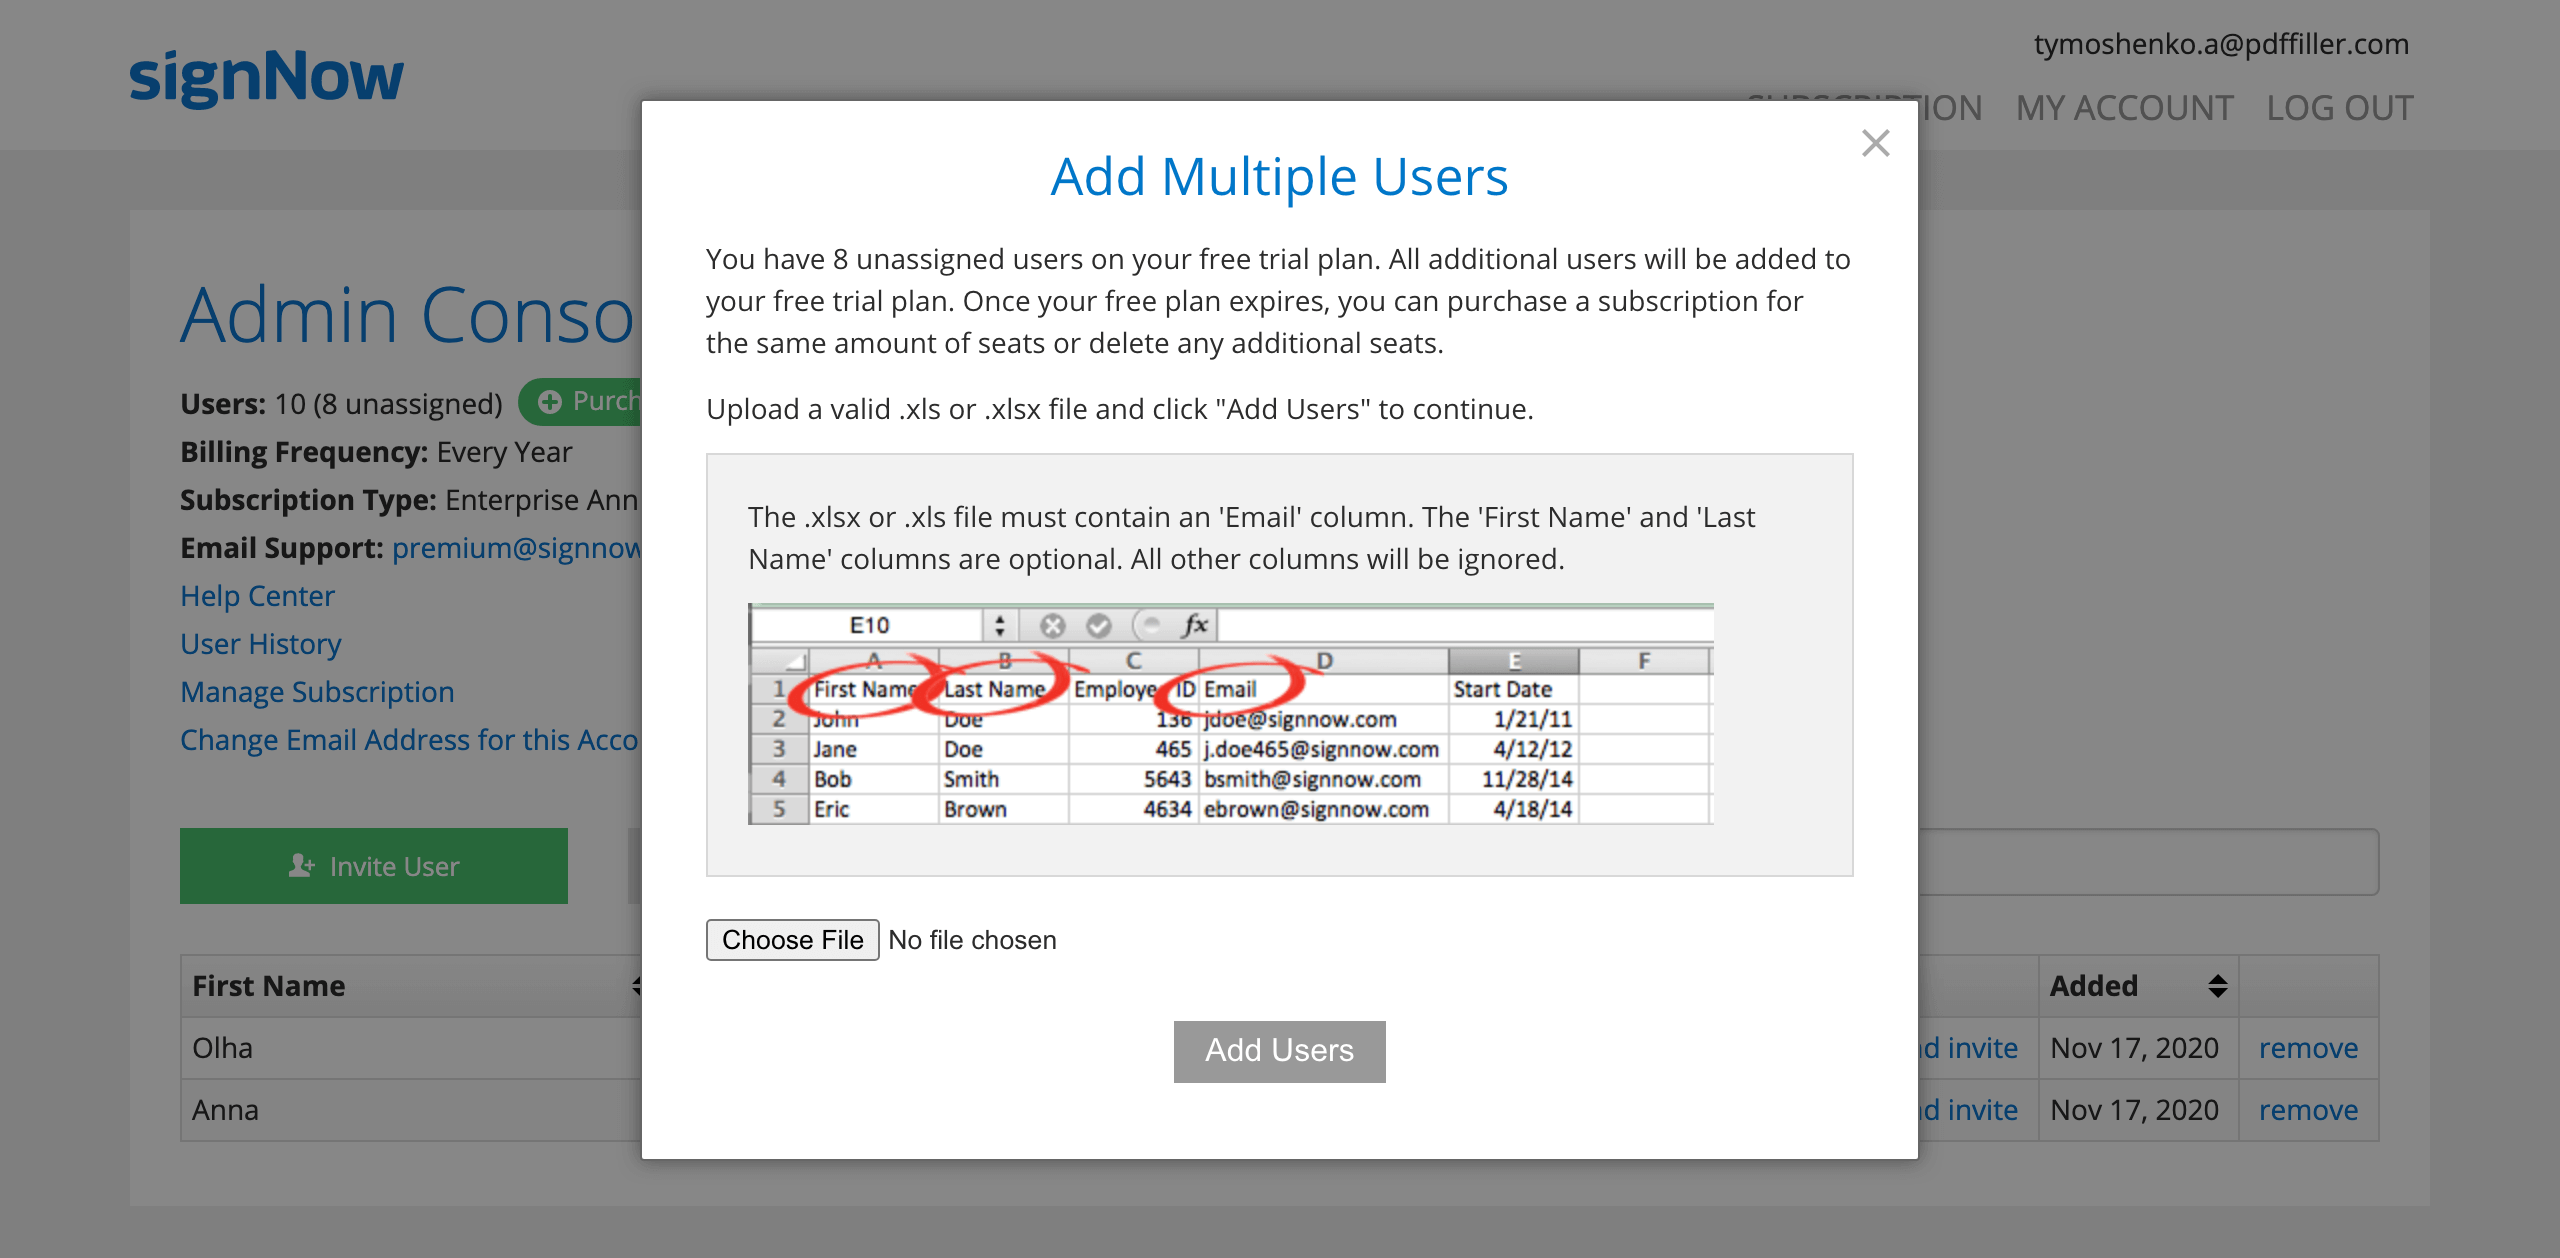Click Manage Subscription
2560x1258 pixels.
pyautogui.click(x=317, y=691)
